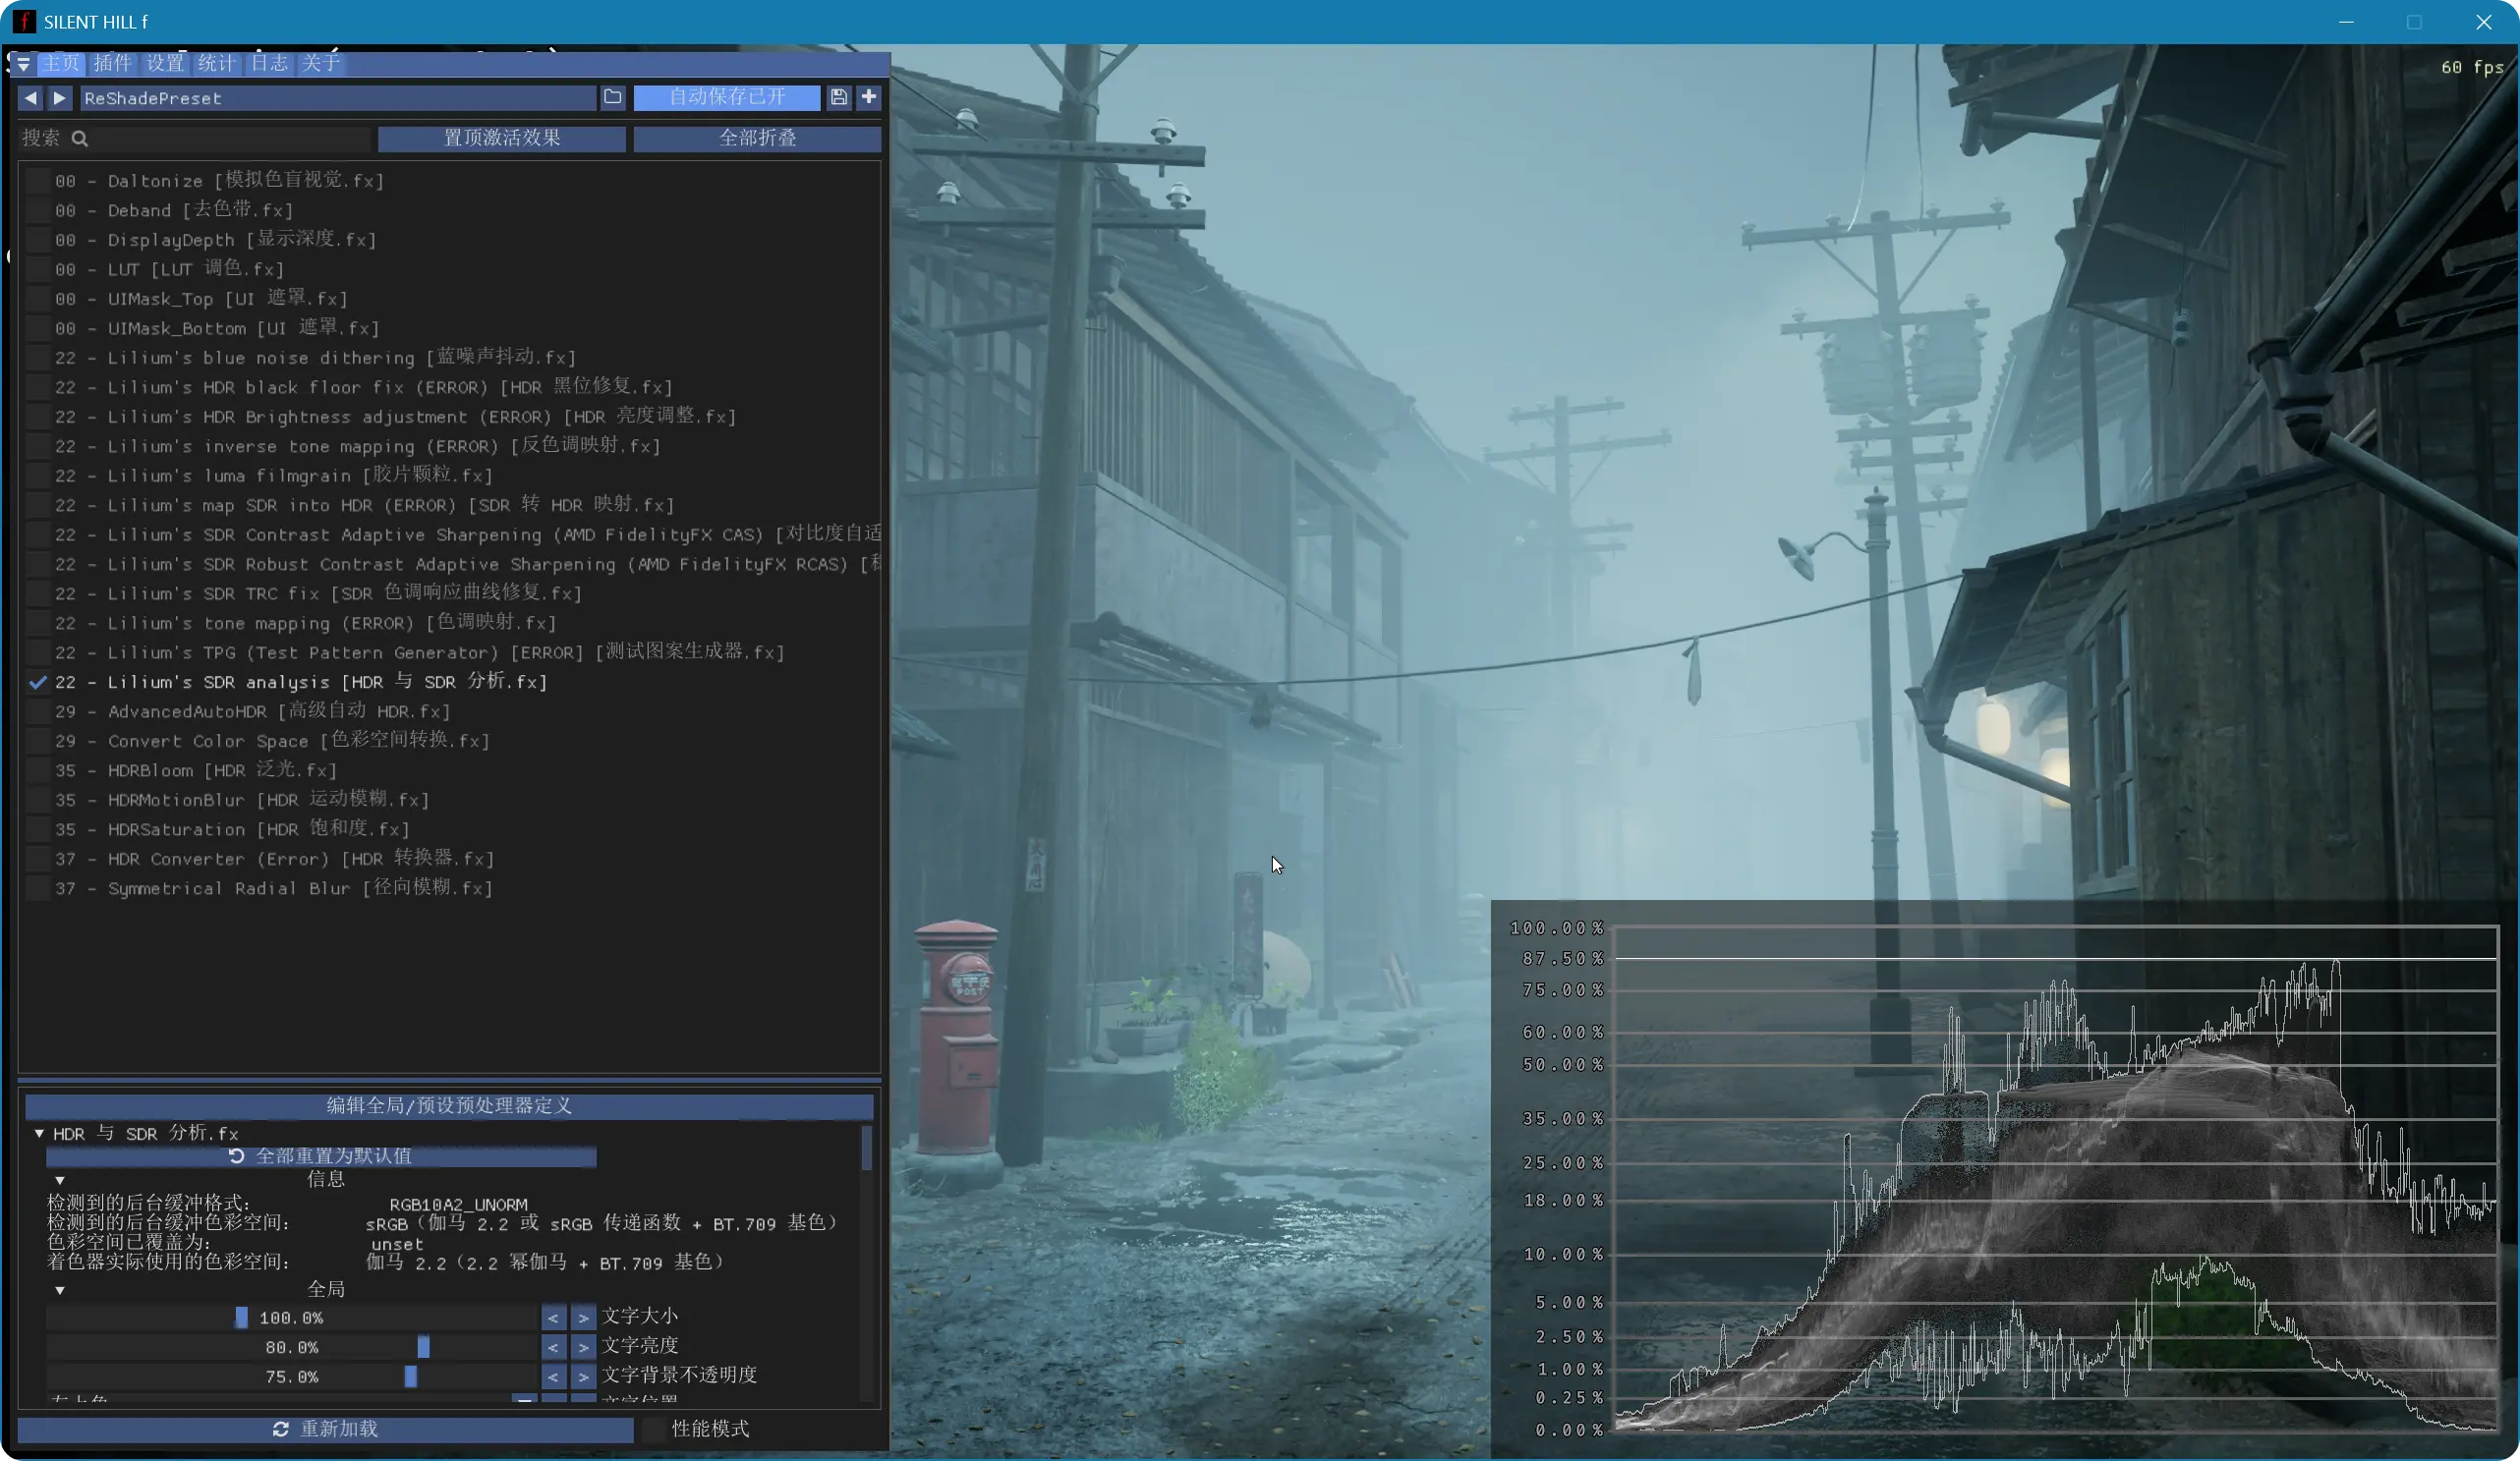This screenshot has height=1461, width=2520.
Task: Click the 文字亮度 slider at 80.0%
Action: tap(292, 1347)
